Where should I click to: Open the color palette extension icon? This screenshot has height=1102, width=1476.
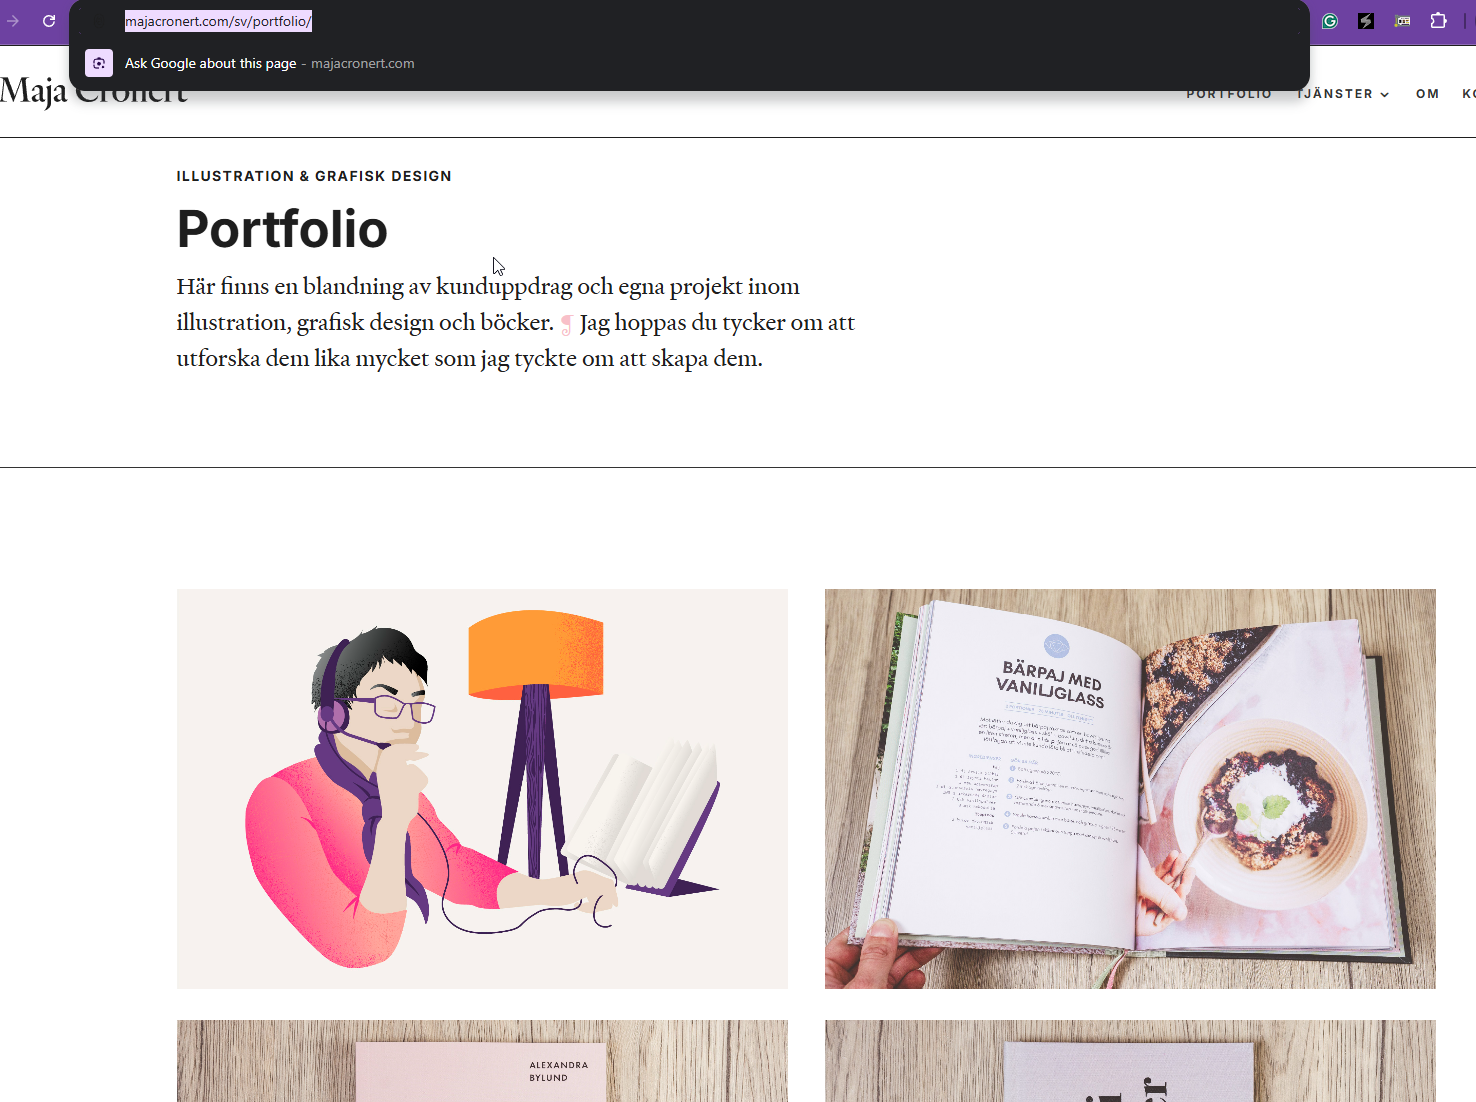click(x=1403, y=21)
